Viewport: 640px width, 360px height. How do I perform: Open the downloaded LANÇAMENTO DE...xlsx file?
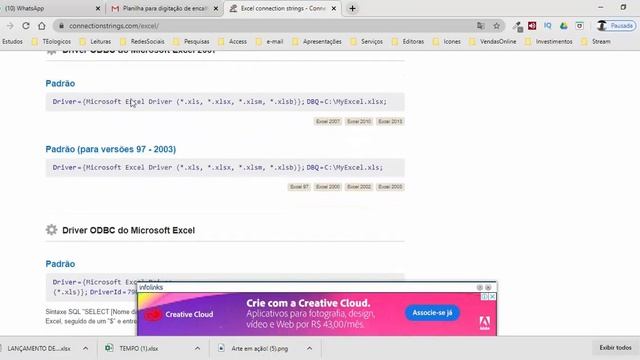coord(38,349)
